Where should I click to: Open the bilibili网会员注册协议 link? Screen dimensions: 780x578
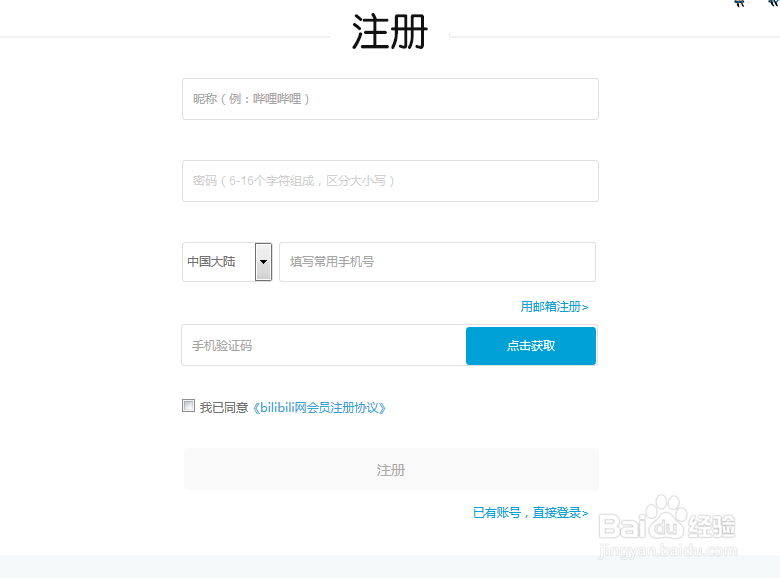click(319, 408)
